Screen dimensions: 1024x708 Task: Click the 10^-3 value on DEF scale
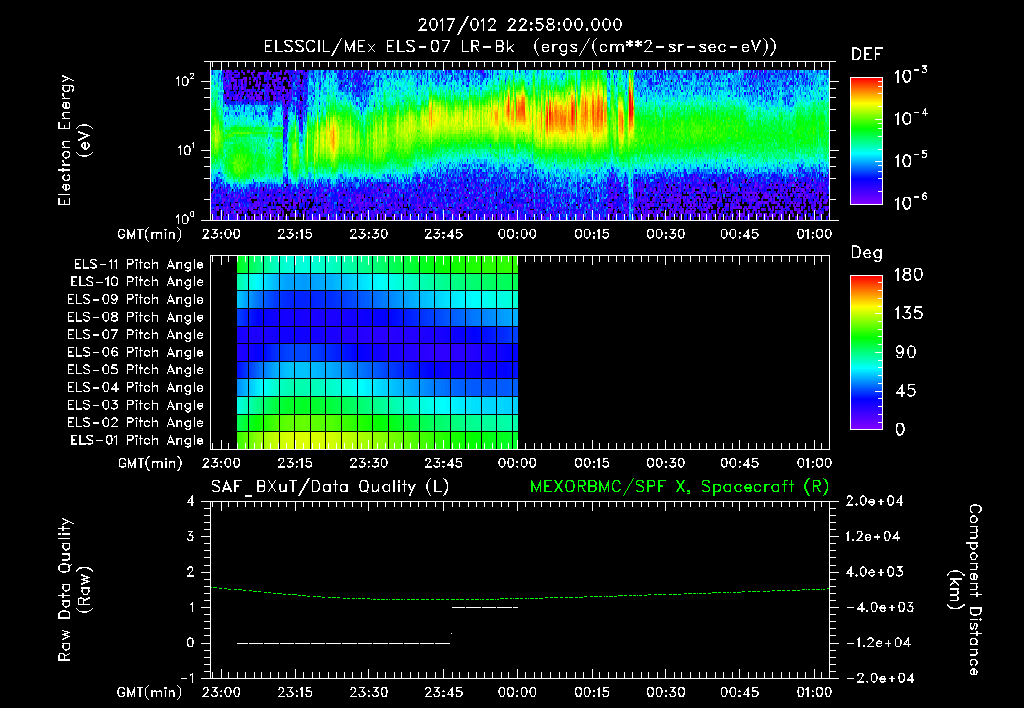pos(910,76)
